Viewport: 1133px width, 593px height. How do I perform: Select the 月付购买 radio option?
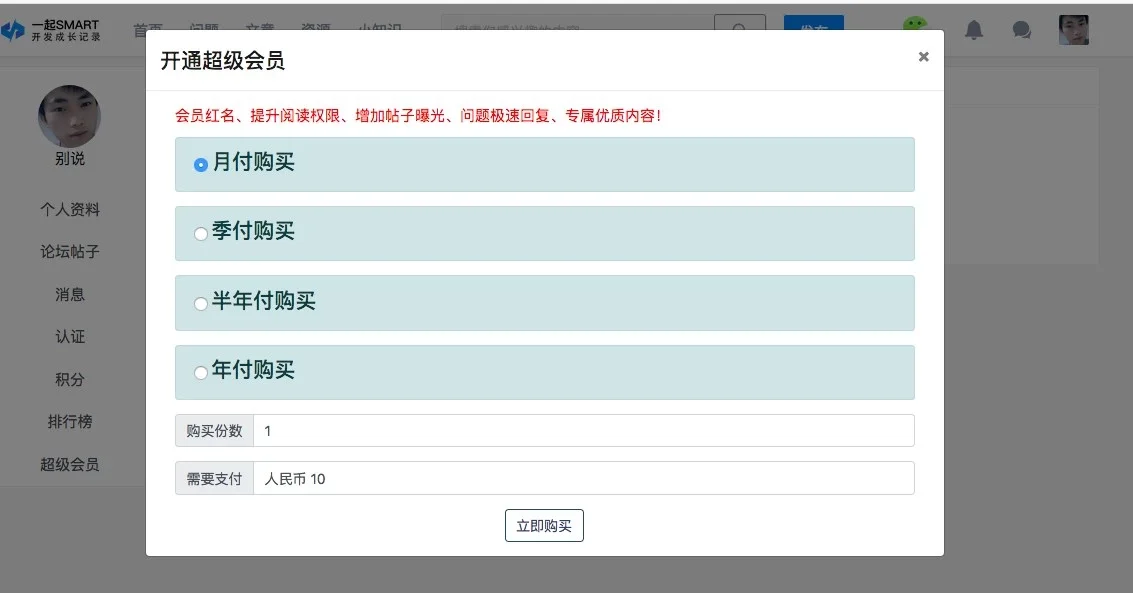tap(201, 165)
